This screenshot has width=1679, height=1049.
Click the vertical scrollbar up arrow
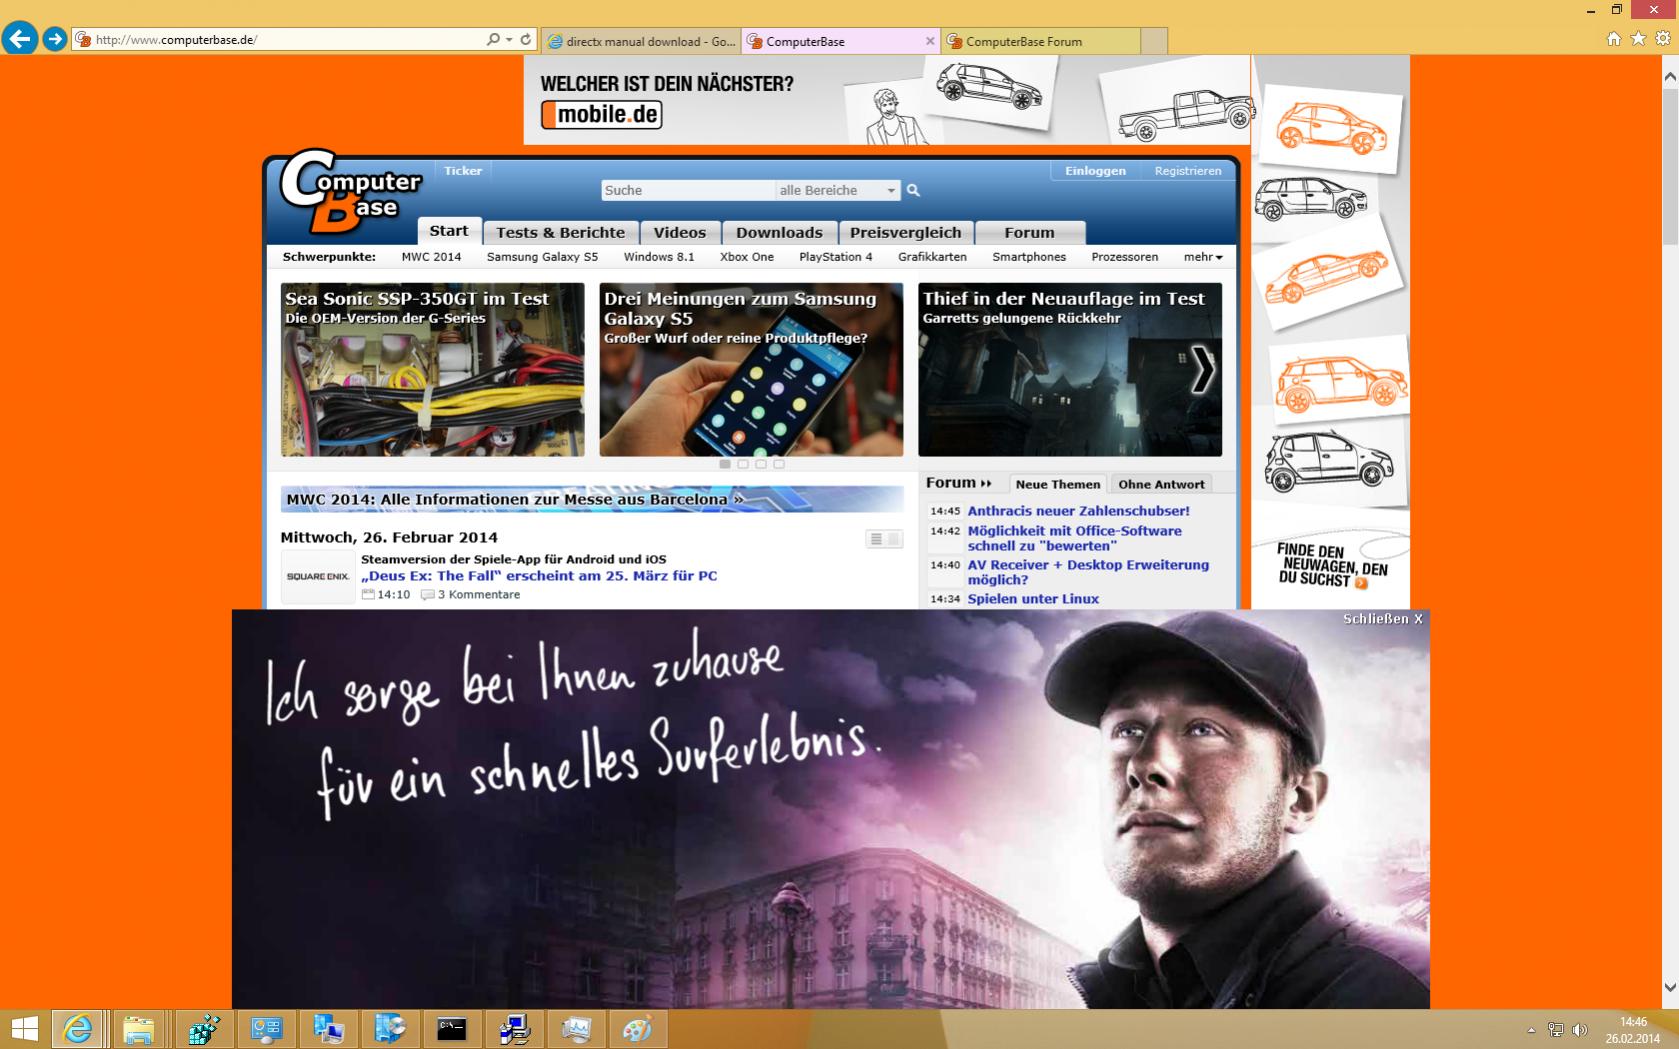tap(1670, 76)
